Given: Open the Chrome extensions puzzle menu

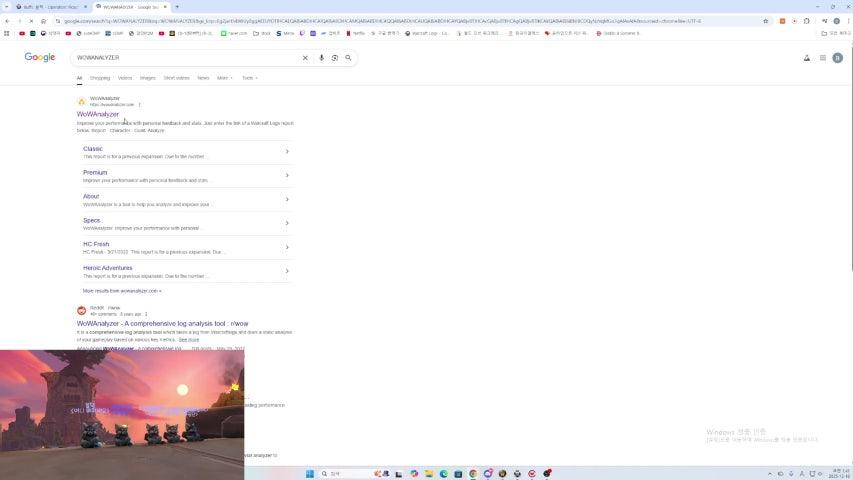Looking at the screenshot, I should pos(807,21).
